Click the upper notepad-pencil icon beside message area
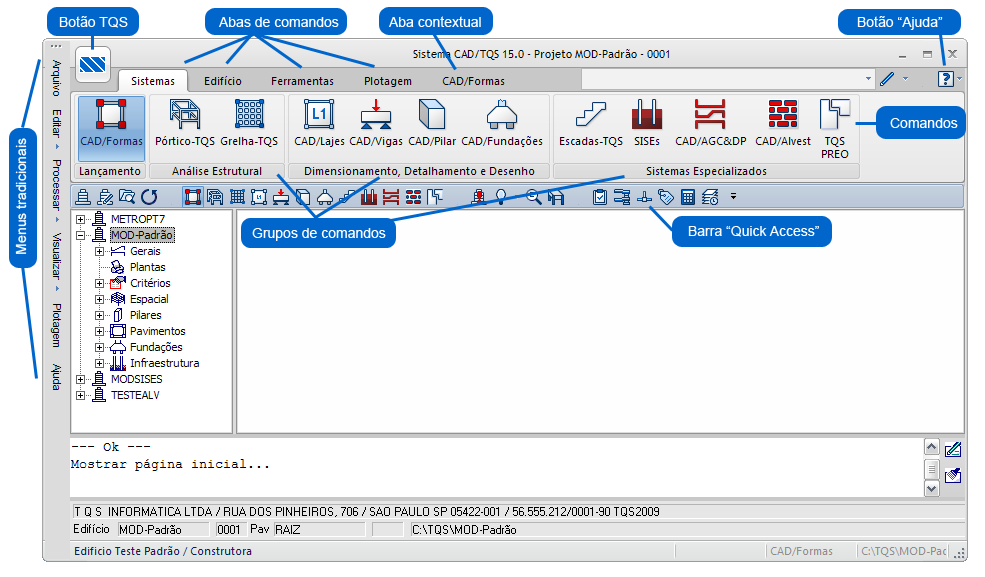The width and height of the screenshot is (985, 577). (953, 449)
